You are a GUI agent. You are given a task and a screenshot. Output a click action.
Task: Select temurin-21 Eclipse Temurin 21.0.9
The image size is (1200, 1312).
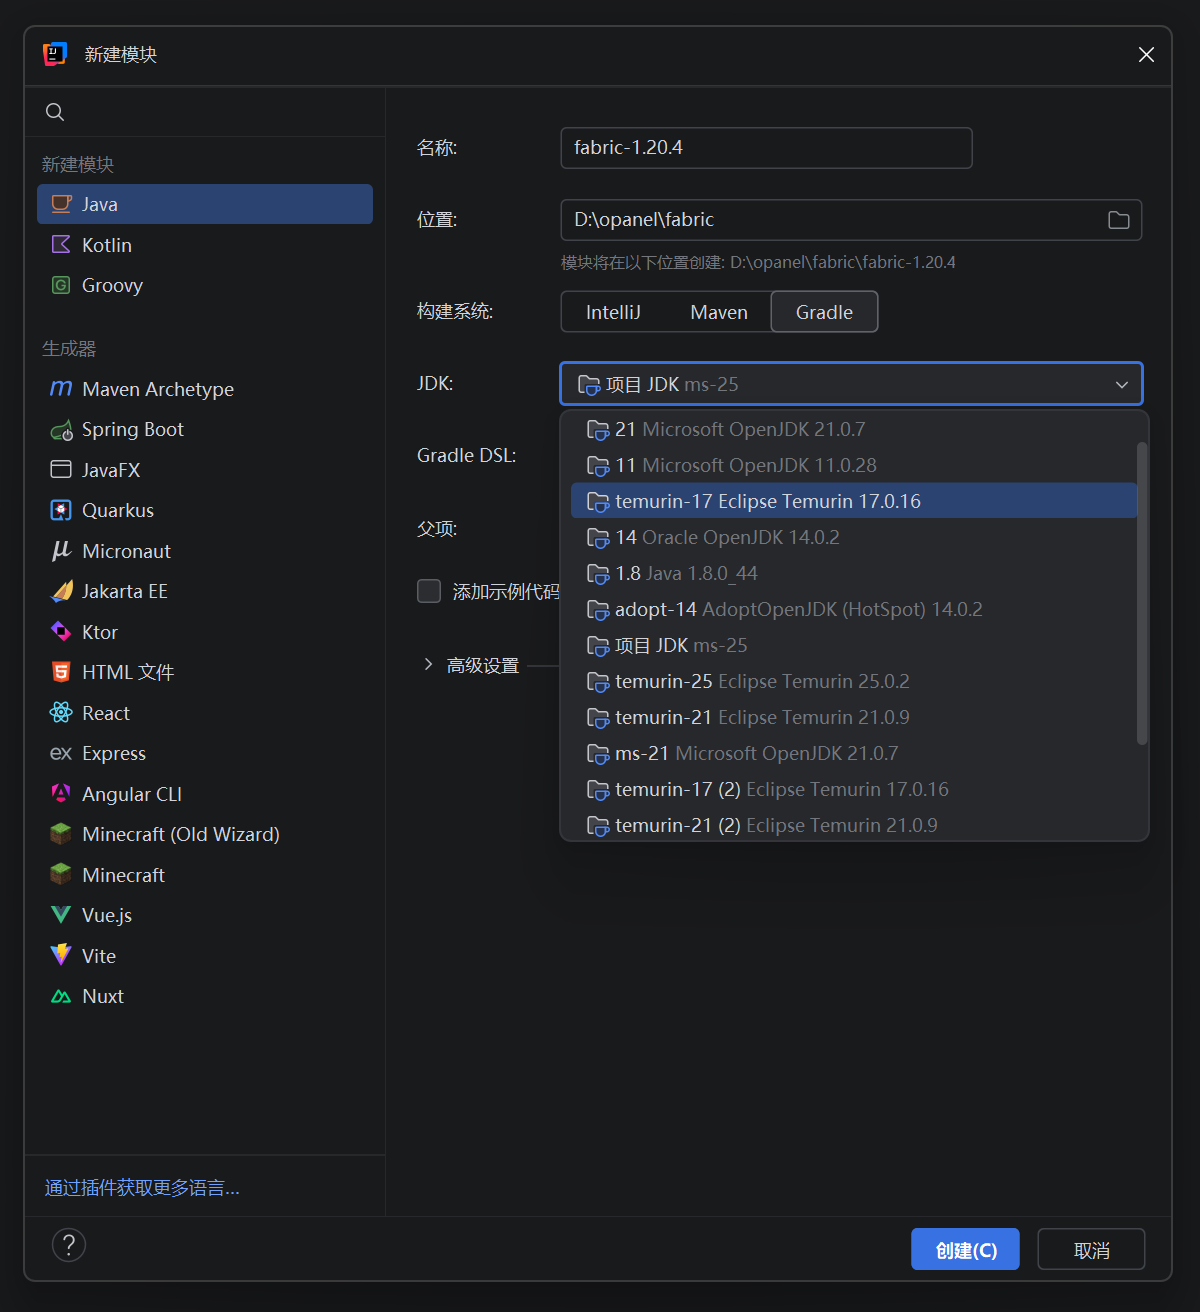(854, 717)
